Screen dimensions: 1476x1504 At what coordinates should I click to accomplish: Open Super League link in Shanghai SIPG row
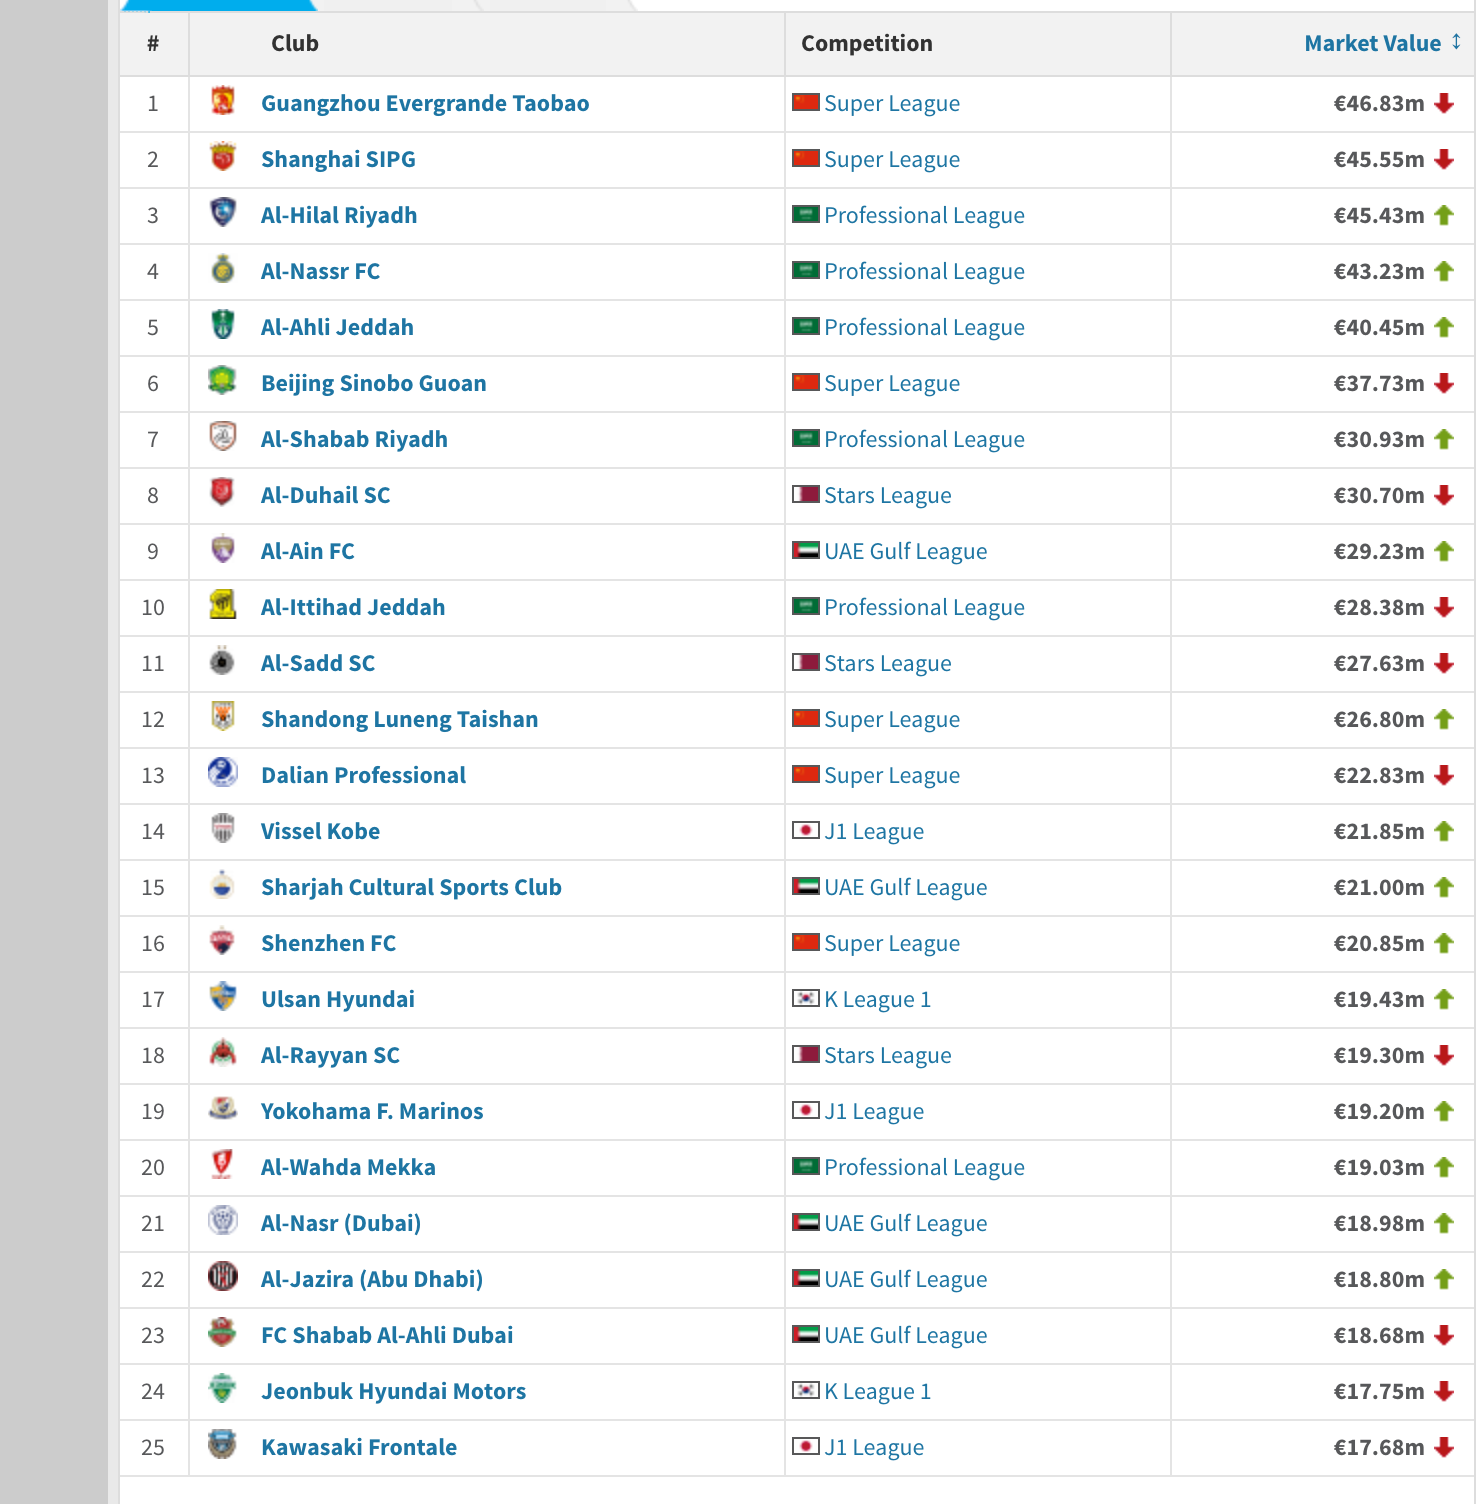892,159
